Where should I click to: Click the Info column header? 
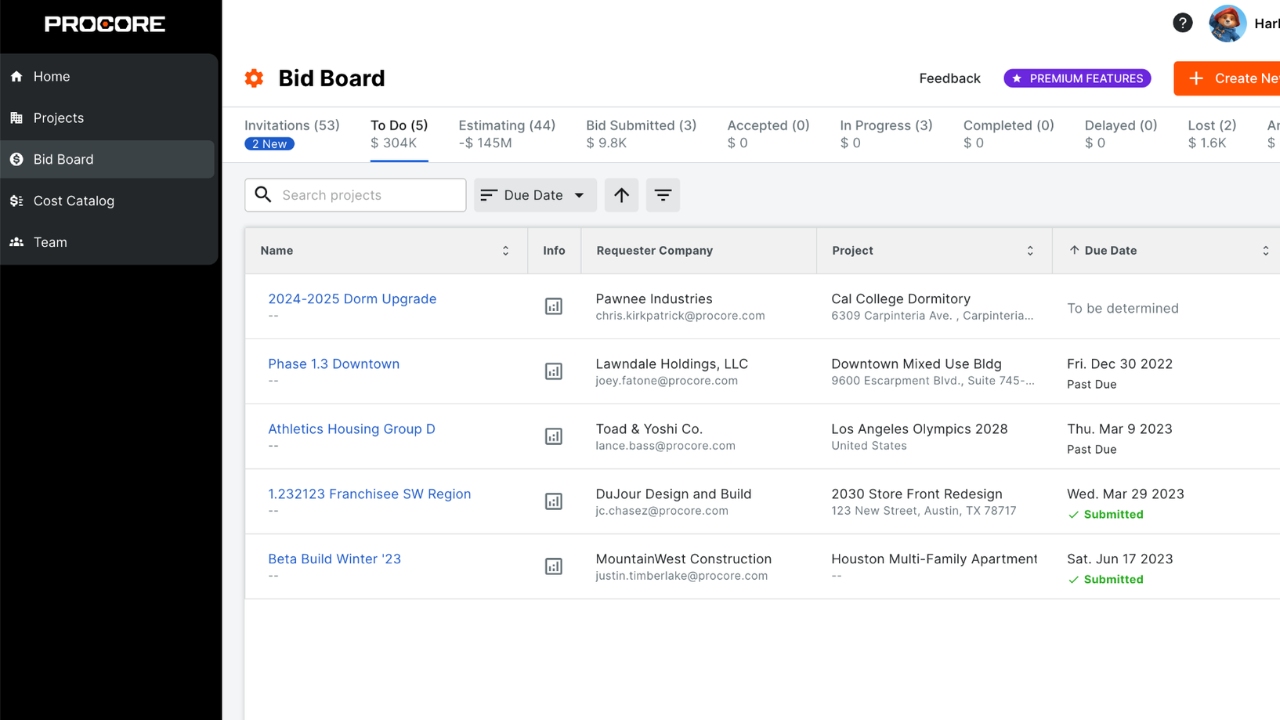click(x=554, y=251)
